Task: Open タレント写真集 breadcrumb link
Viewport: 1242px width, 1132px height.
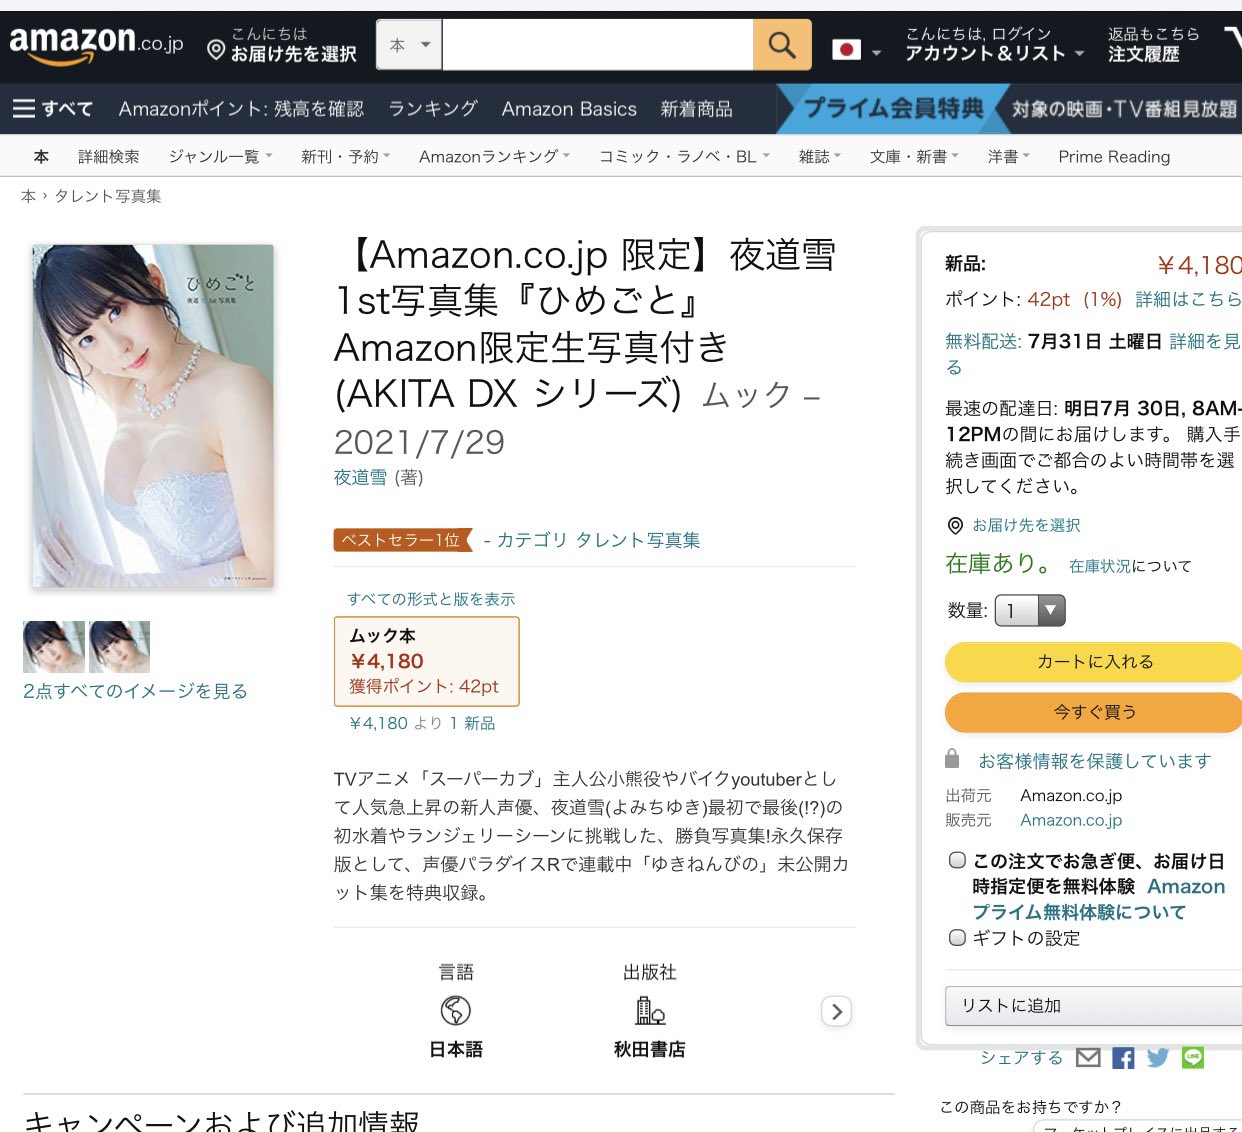Action: pyautogui.click(x=108, y=196)
